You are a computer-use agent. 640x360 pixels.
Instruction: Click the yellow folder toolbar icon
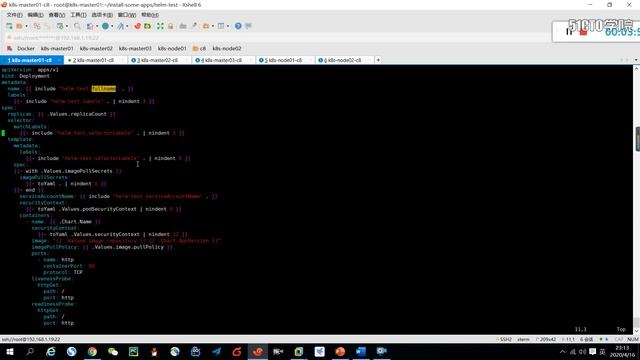(206, 26)
